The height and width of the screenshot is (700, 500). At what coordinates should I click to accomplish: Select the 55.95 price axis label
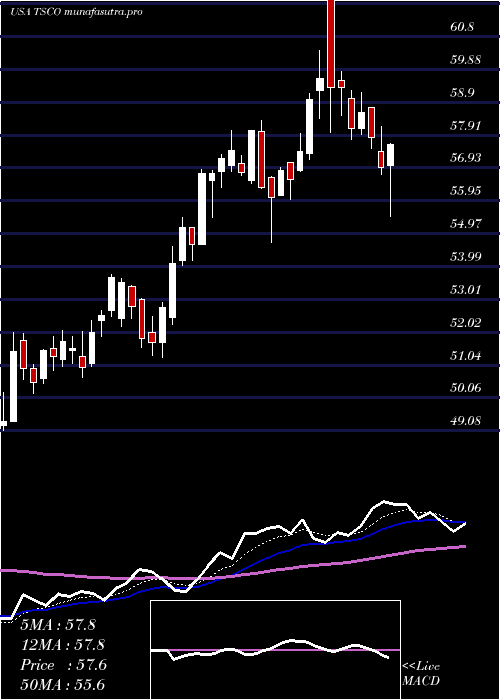click(x=466, y=191)
